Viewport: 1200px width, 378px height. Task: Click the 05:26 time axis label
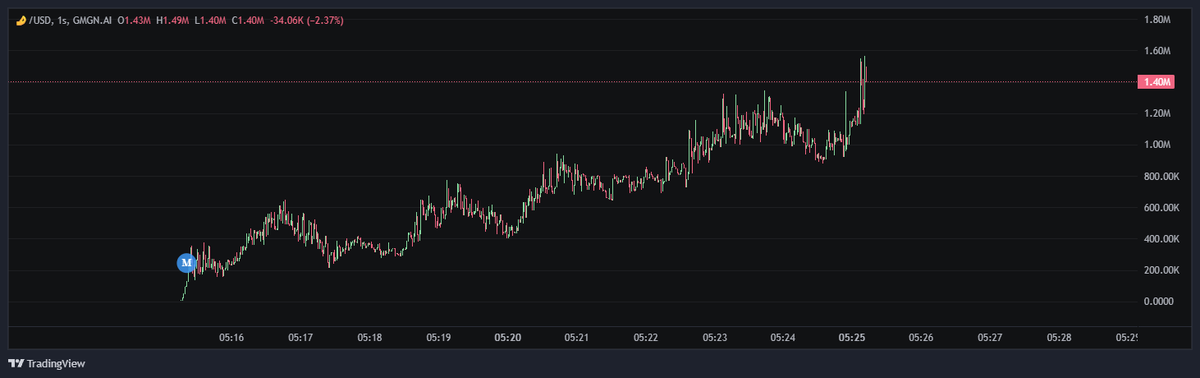tap(922, 338)
